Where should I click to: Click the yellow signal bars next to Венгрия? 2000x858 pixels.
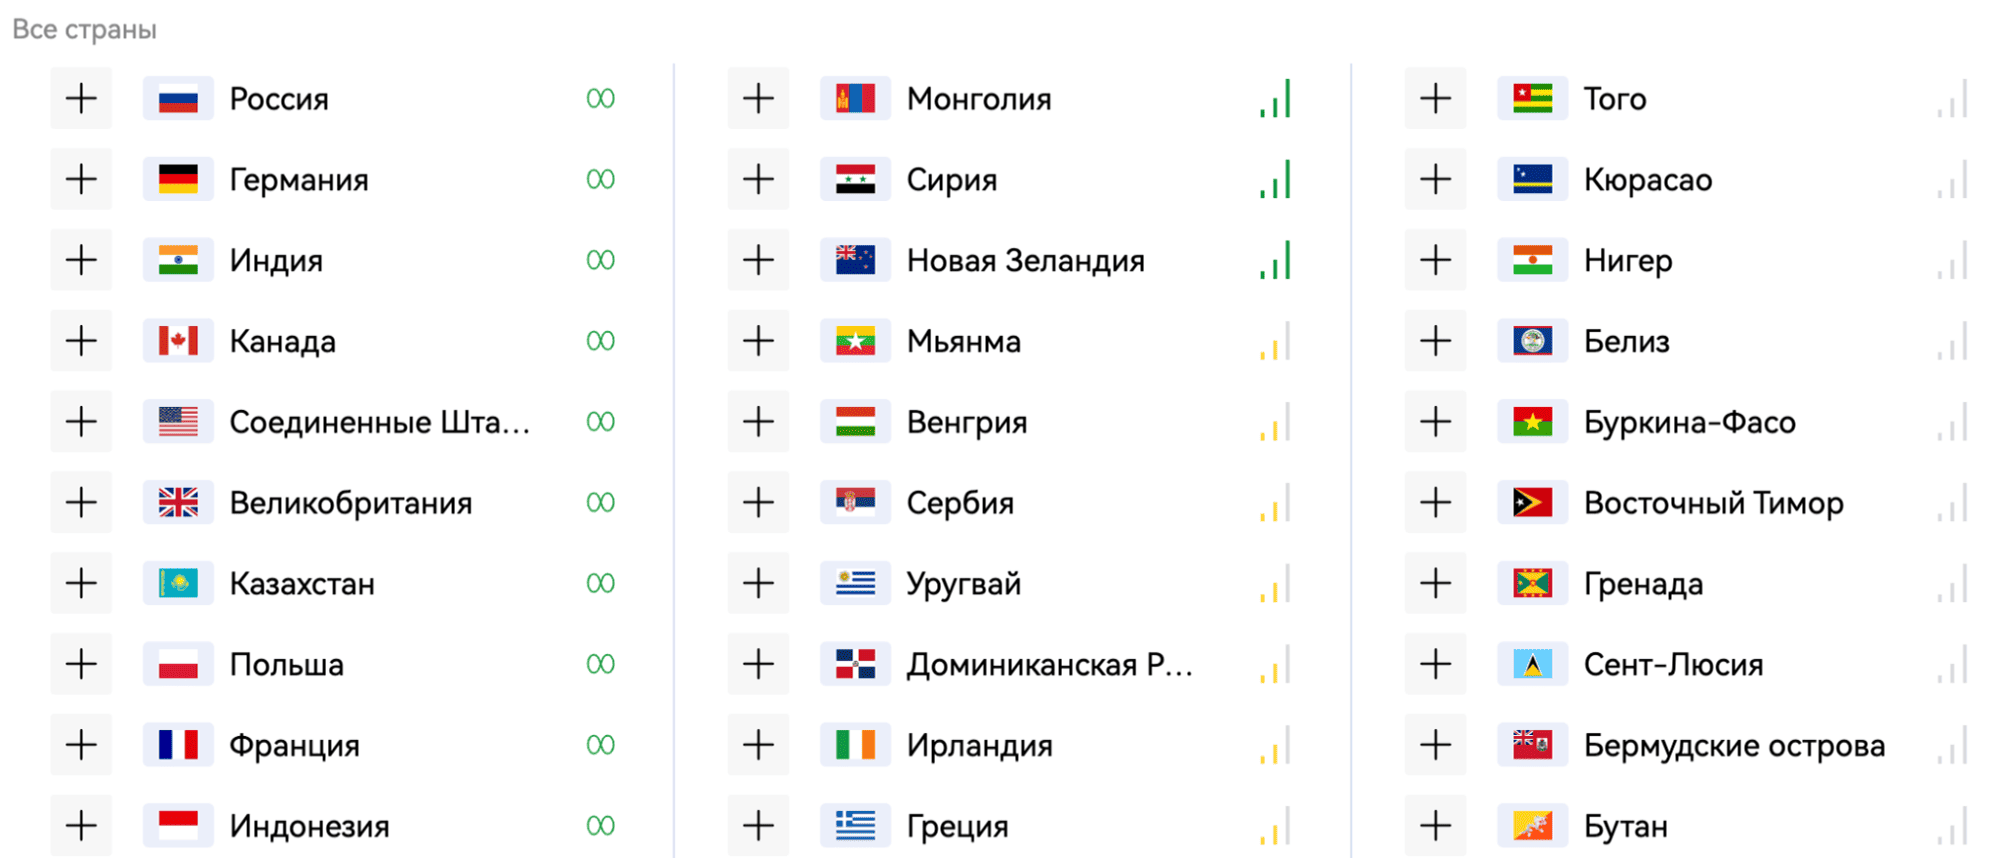(x=1275, y=422)
